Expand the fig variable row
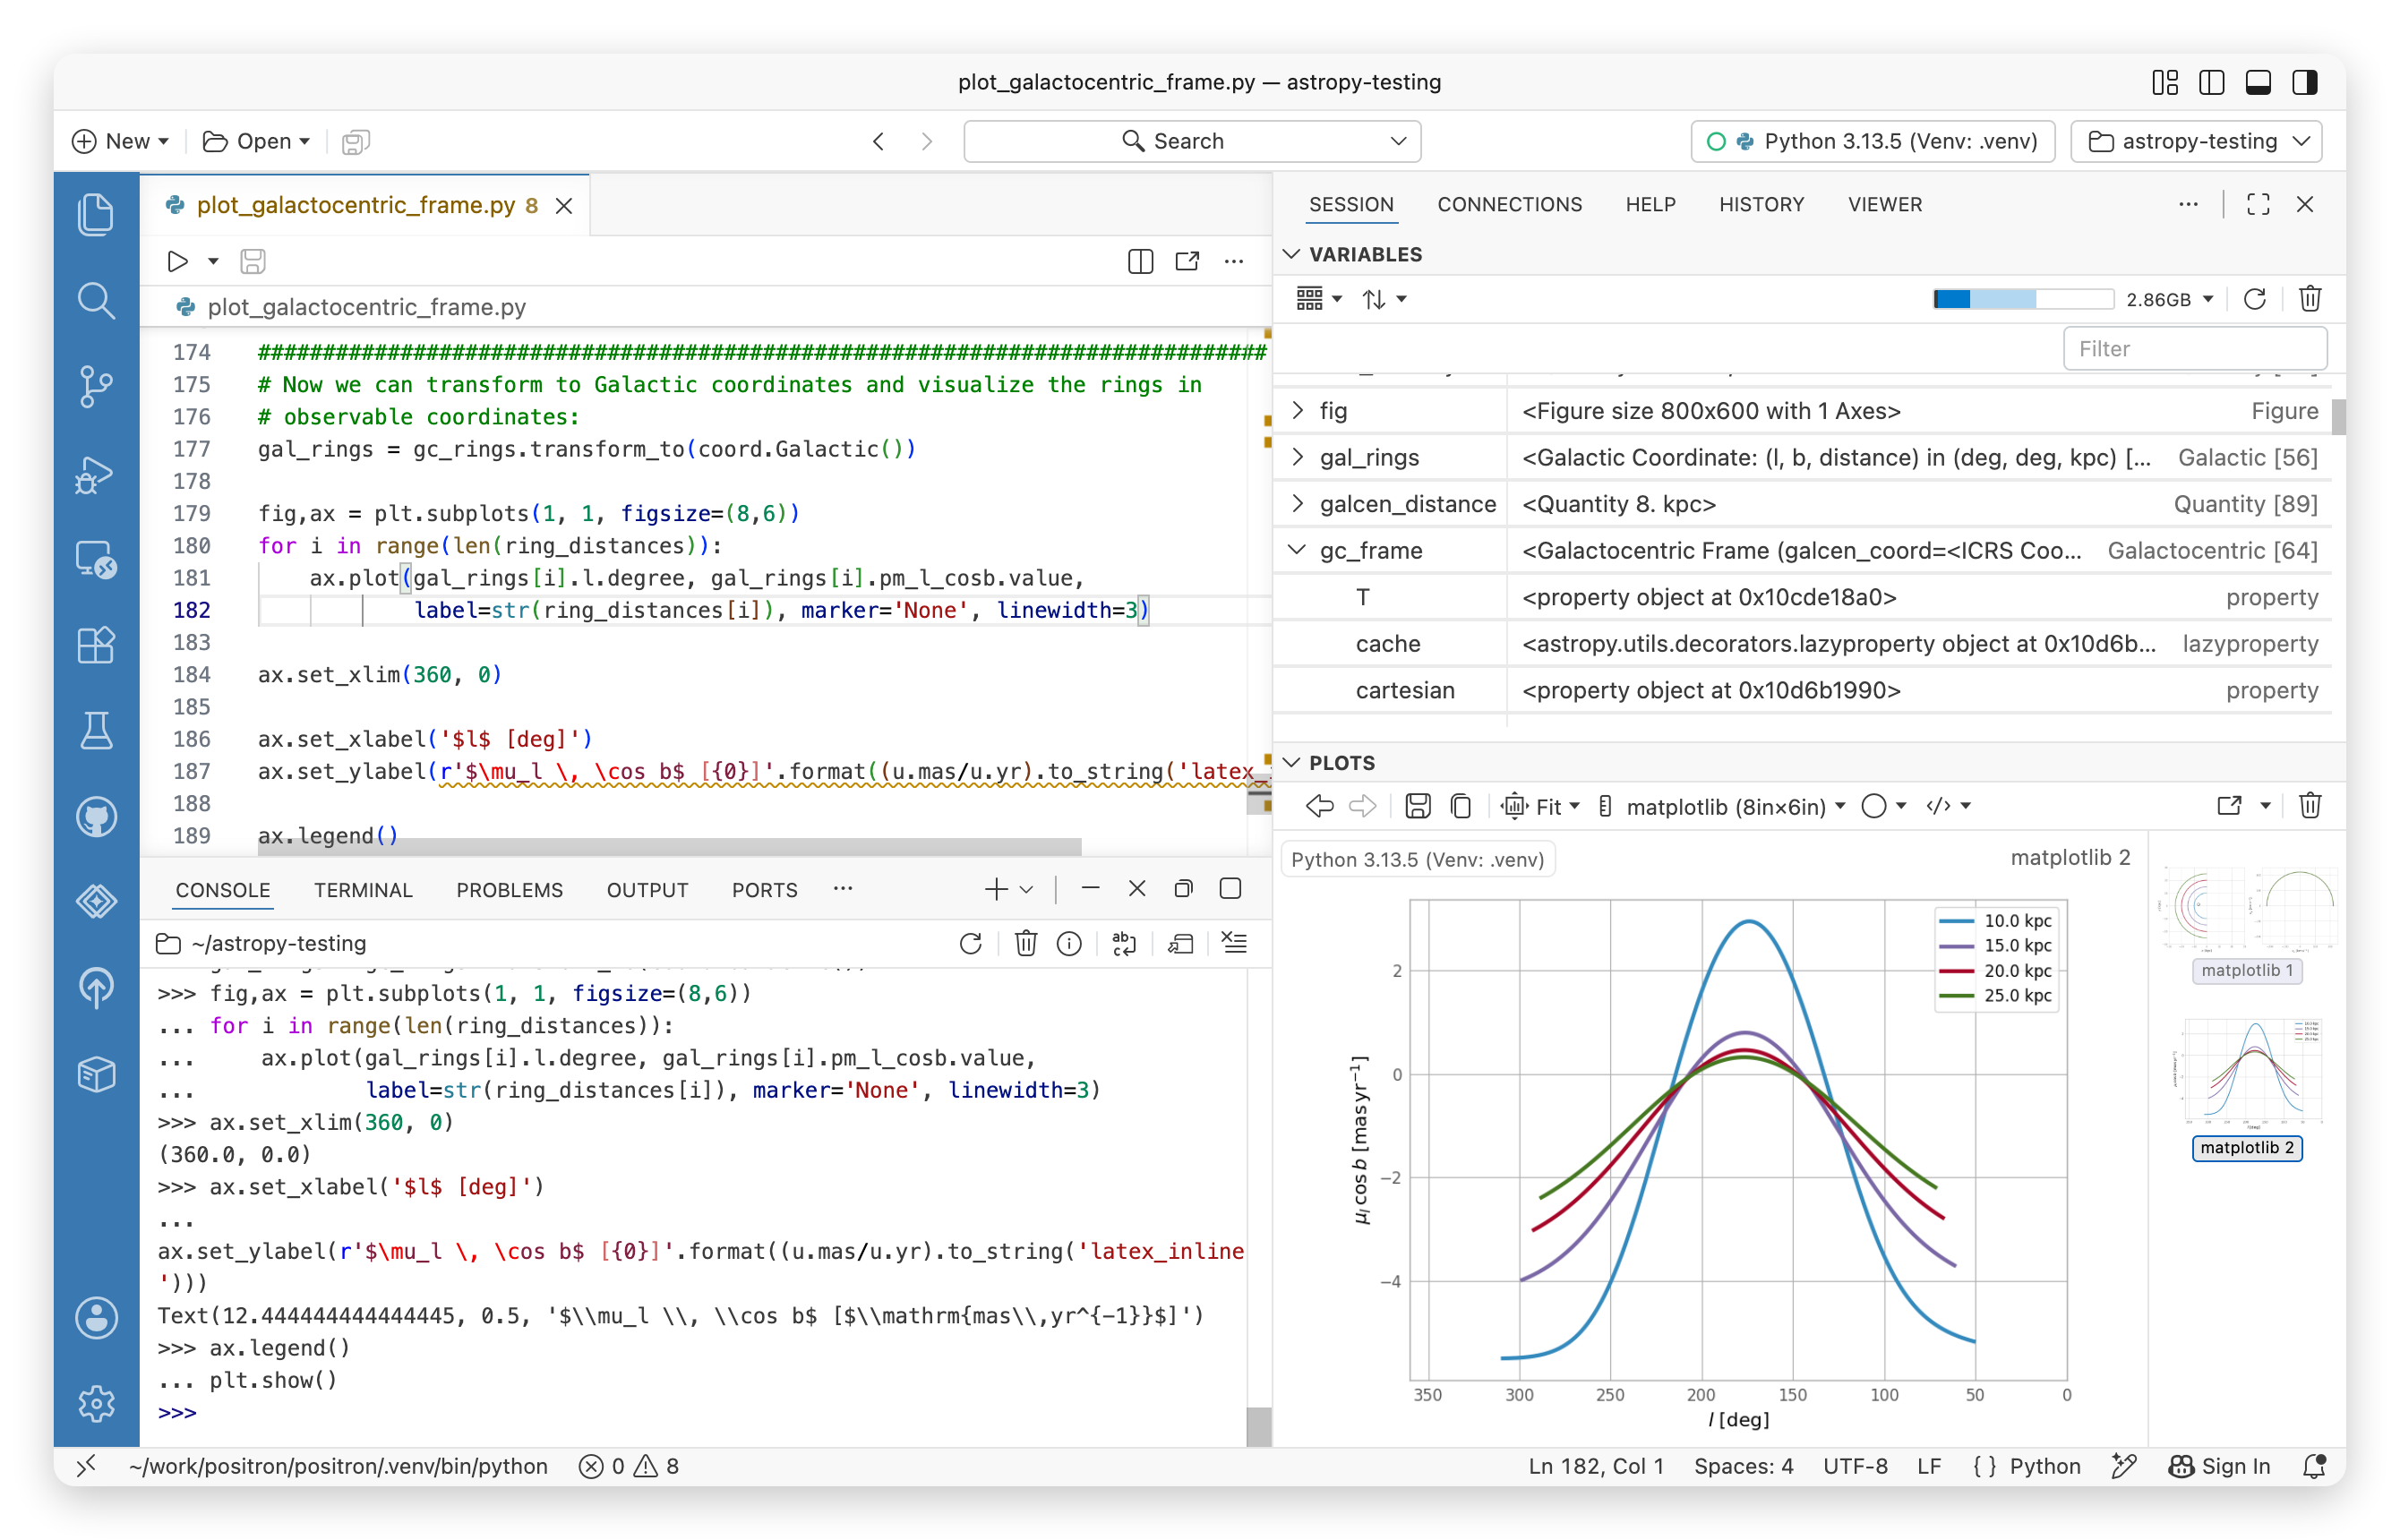Image resolution: width=2400 pixels, height=1540 pixels. click(x=1297, y=410)
